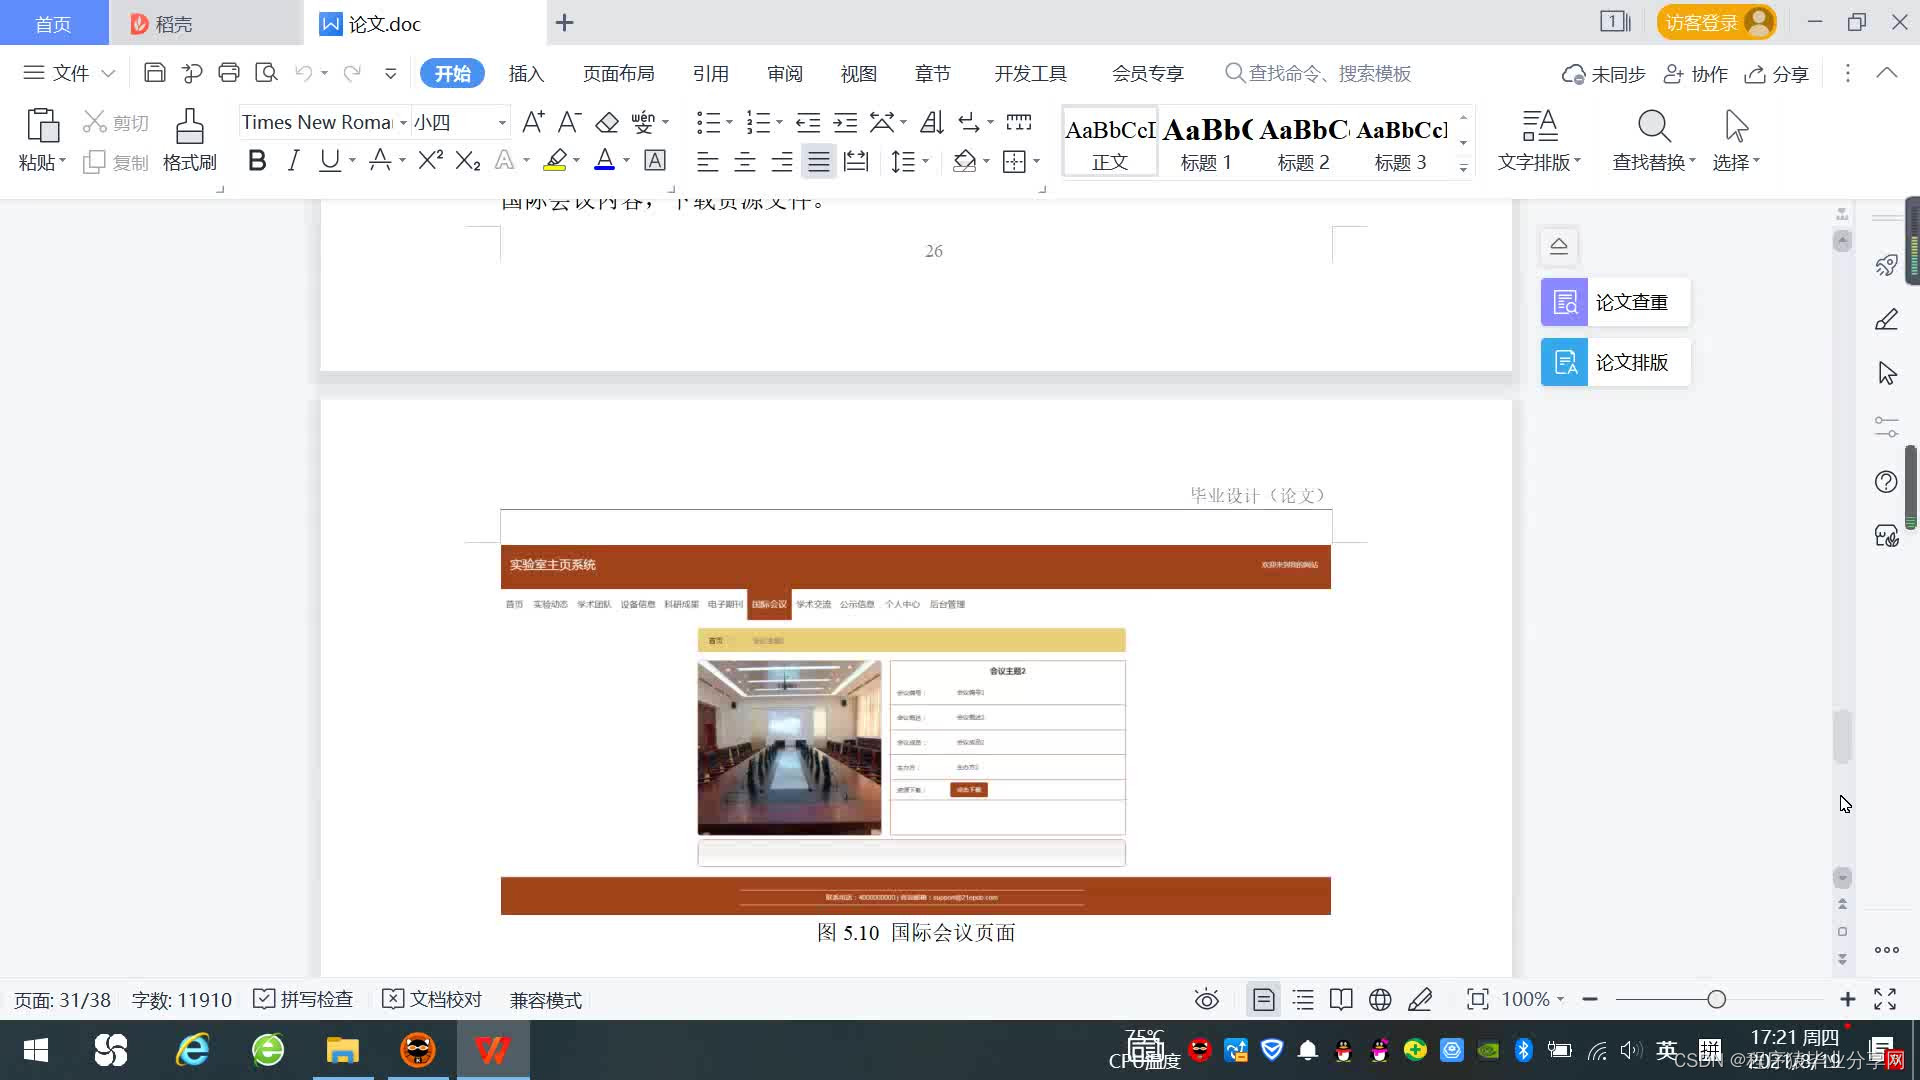Open the font size dropdown

coord(502,123)
